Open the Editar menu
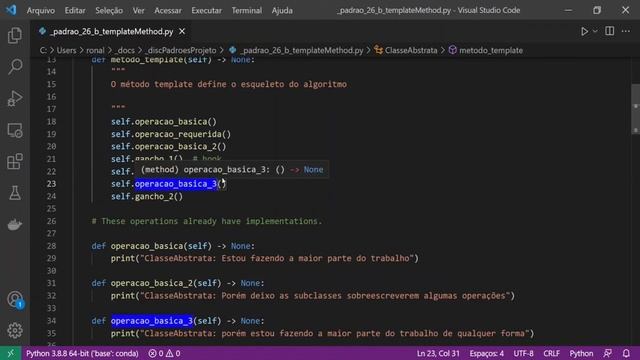Viewport: 640px width, 360px height. [x=75, y=10]
